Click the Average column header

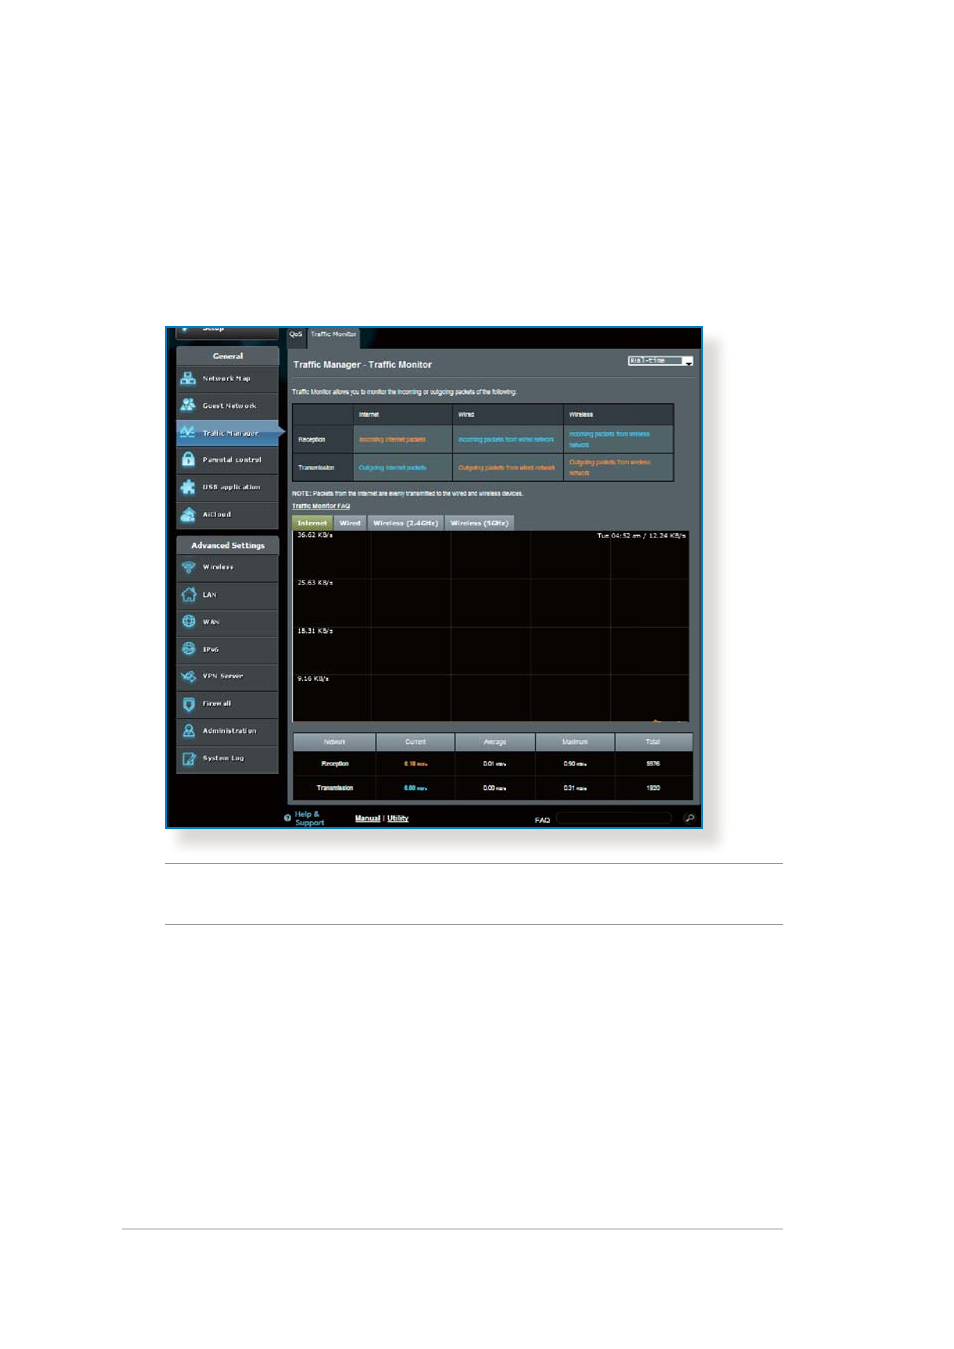pyautogui.click(x=495, y=742)
